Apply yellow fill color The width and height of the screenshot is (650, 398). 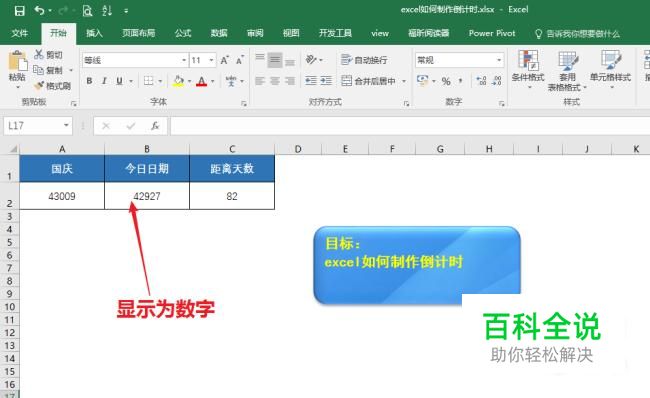click(x=178, y=81)
